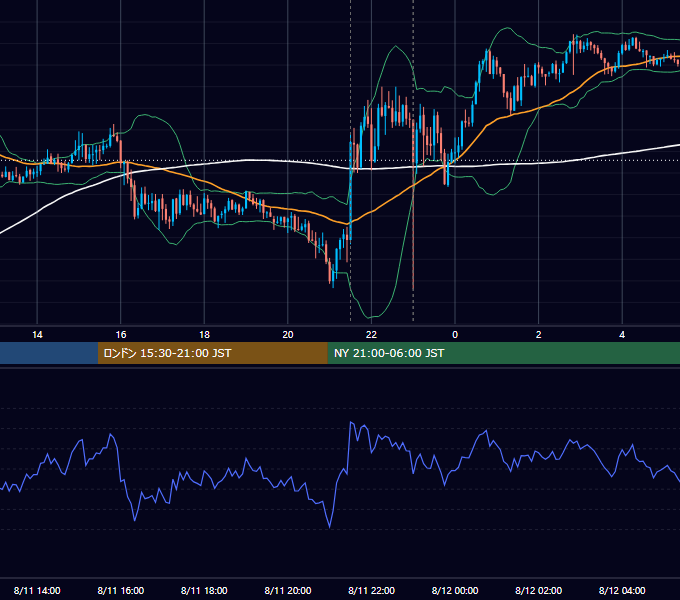The width and height of the screenshot is (680, 600).
Task: Click the 22 hour label on the price chart axis
Action: tap(371, 335)
